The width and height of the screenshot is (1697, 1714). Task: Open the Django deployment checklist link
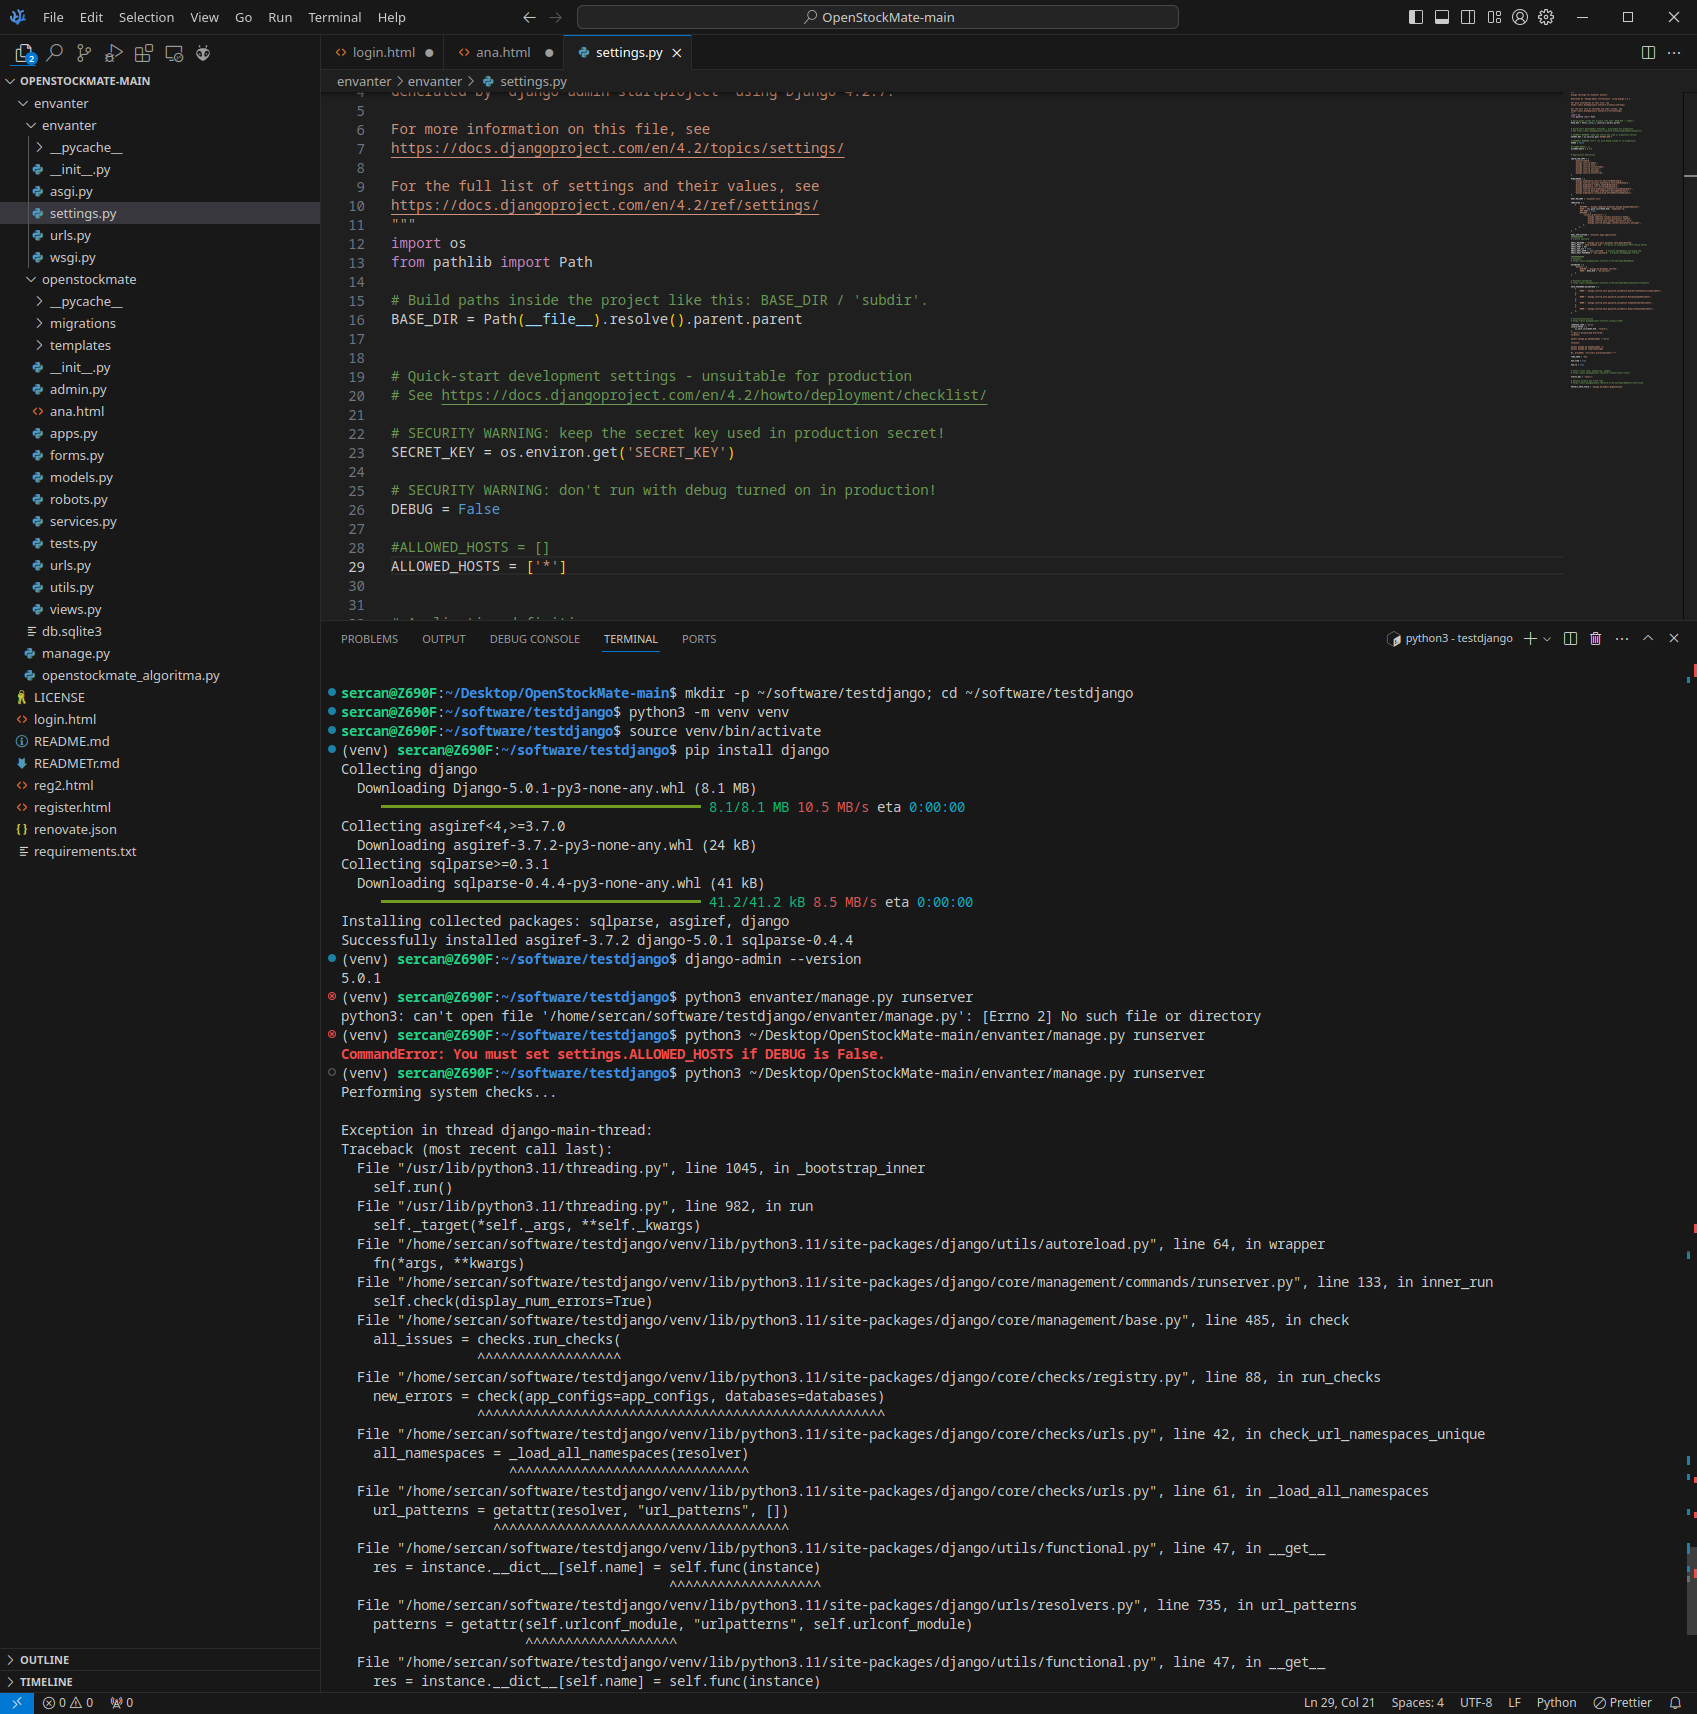pyautogui.click(x=713, y=396)
